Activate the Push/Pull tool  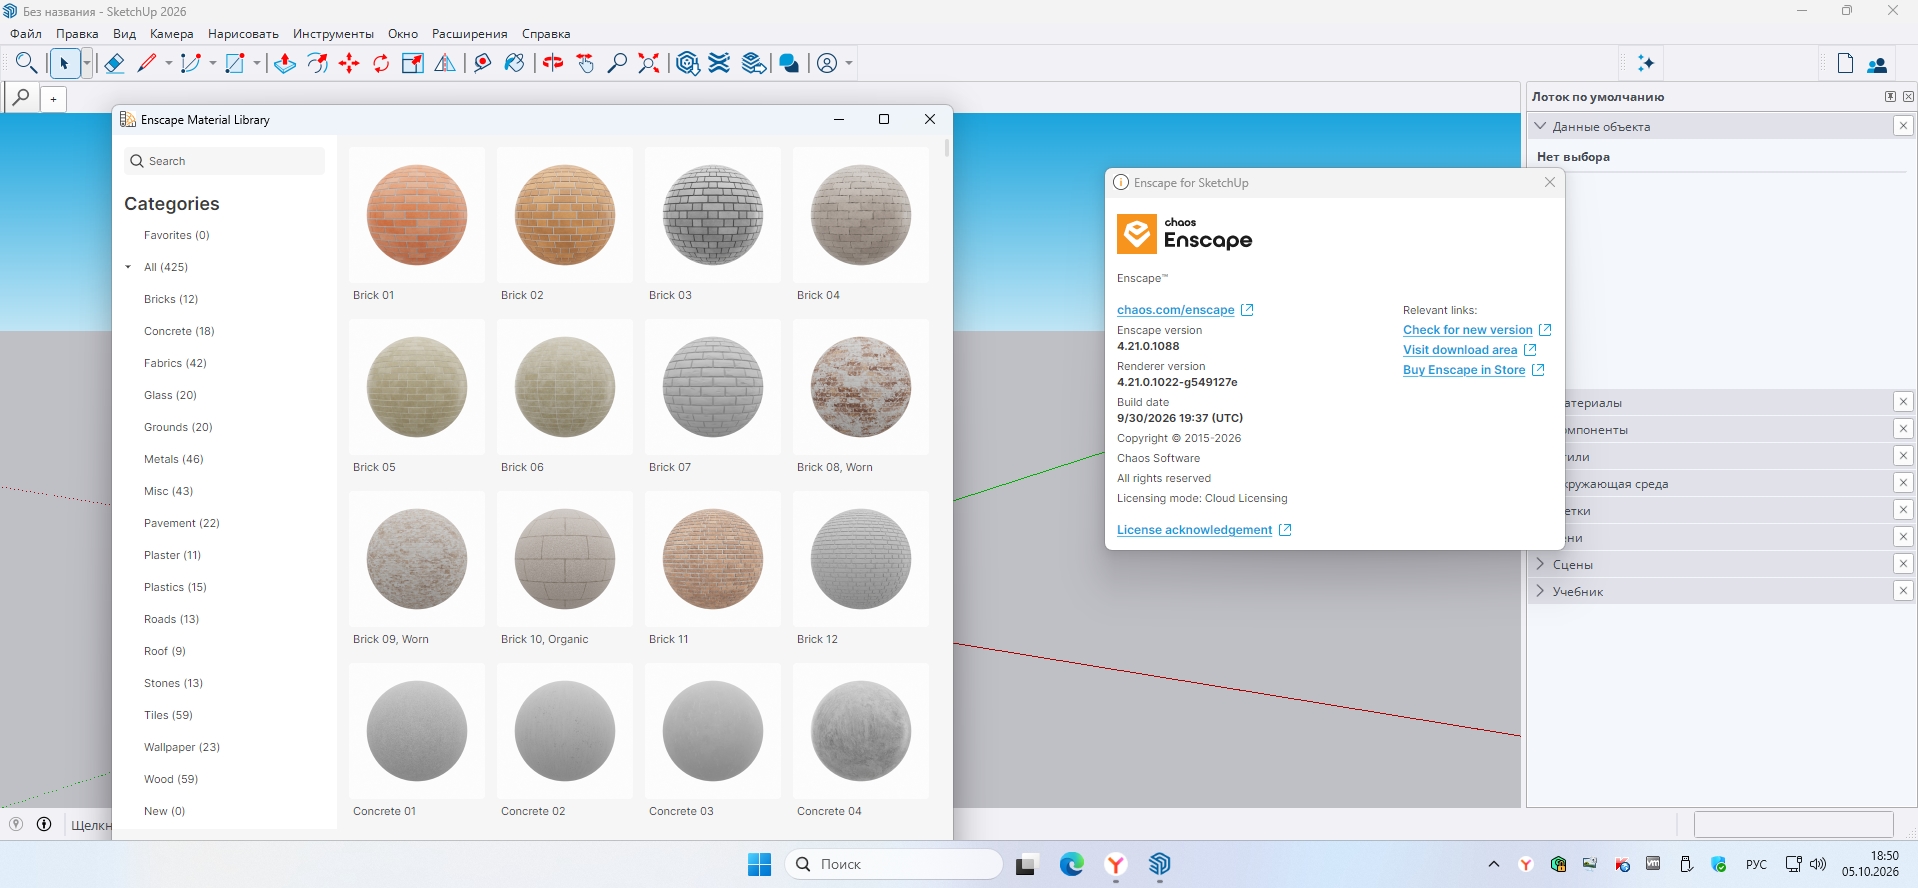tap(285, 63)
